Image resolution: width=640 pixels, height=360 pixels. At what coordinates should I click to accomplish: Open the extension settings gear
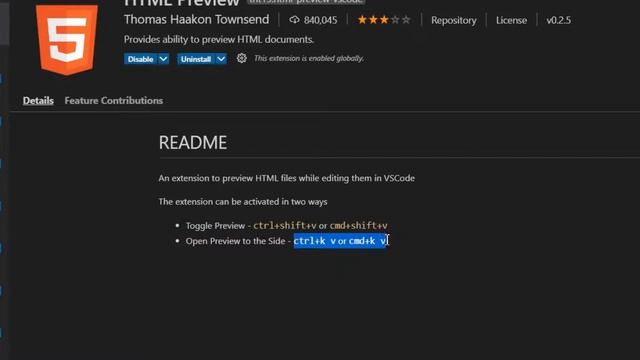click(x=242, y=58)
